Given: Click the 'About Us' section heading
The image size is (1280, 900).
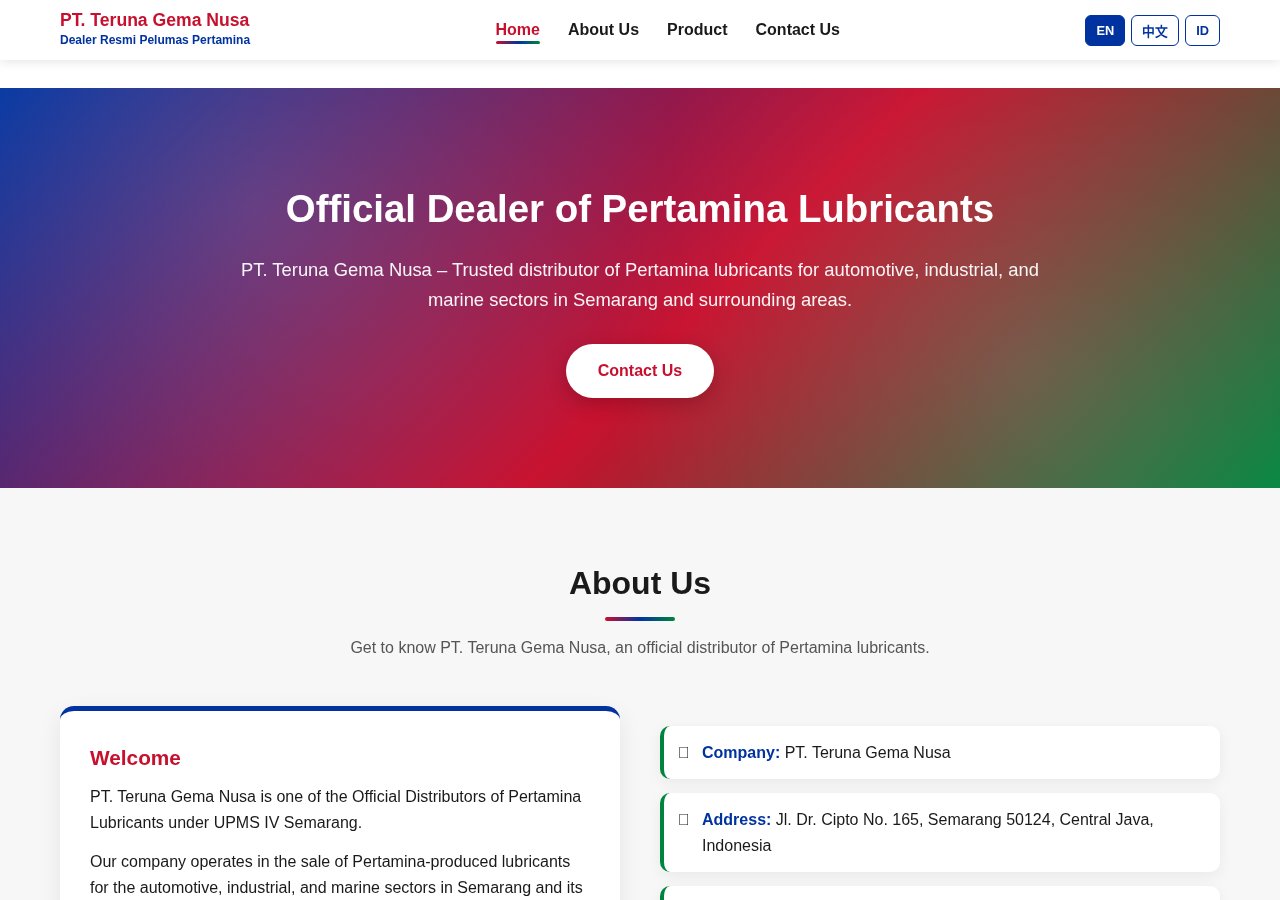Looking at the screenshot, I should coord(640,583).
